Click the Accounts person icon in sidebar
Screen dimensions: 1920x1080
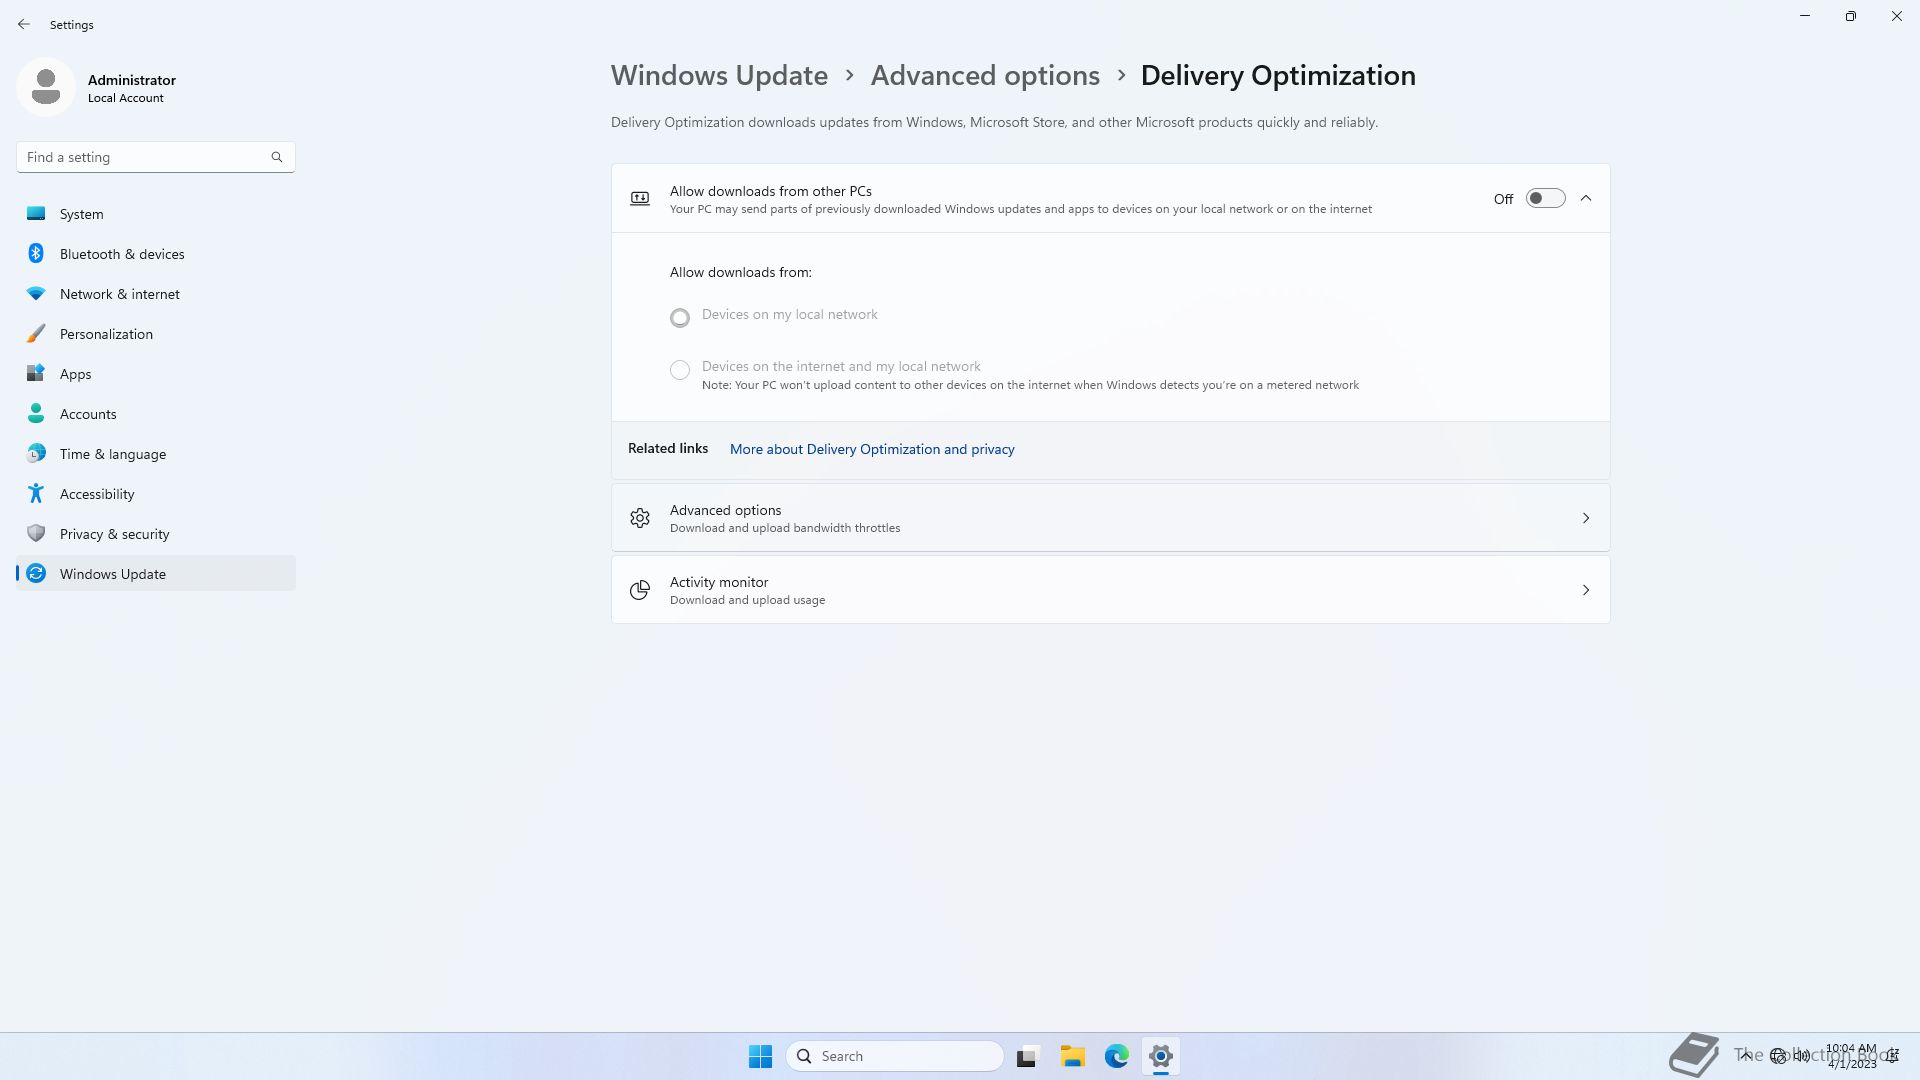click(36, 413)
